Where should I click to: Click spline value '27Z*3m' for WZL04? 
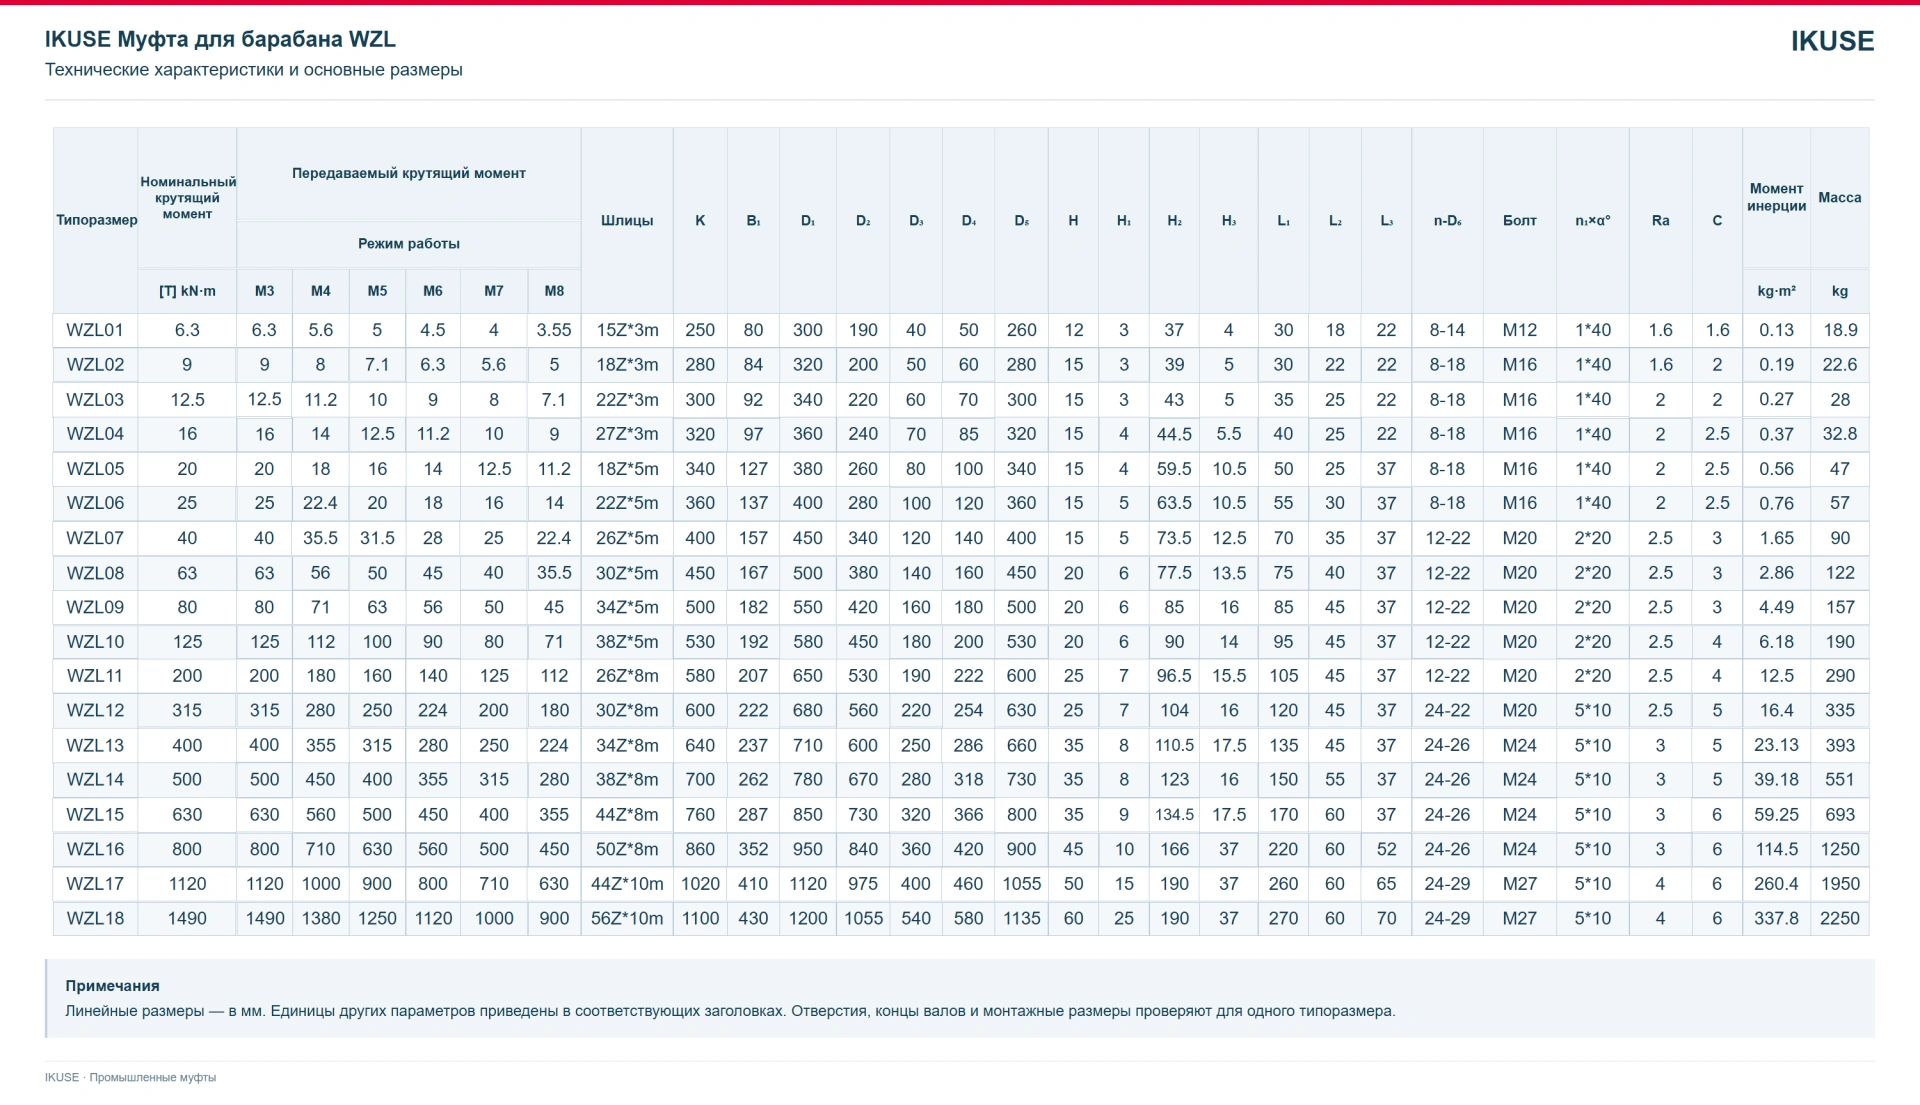627,434
